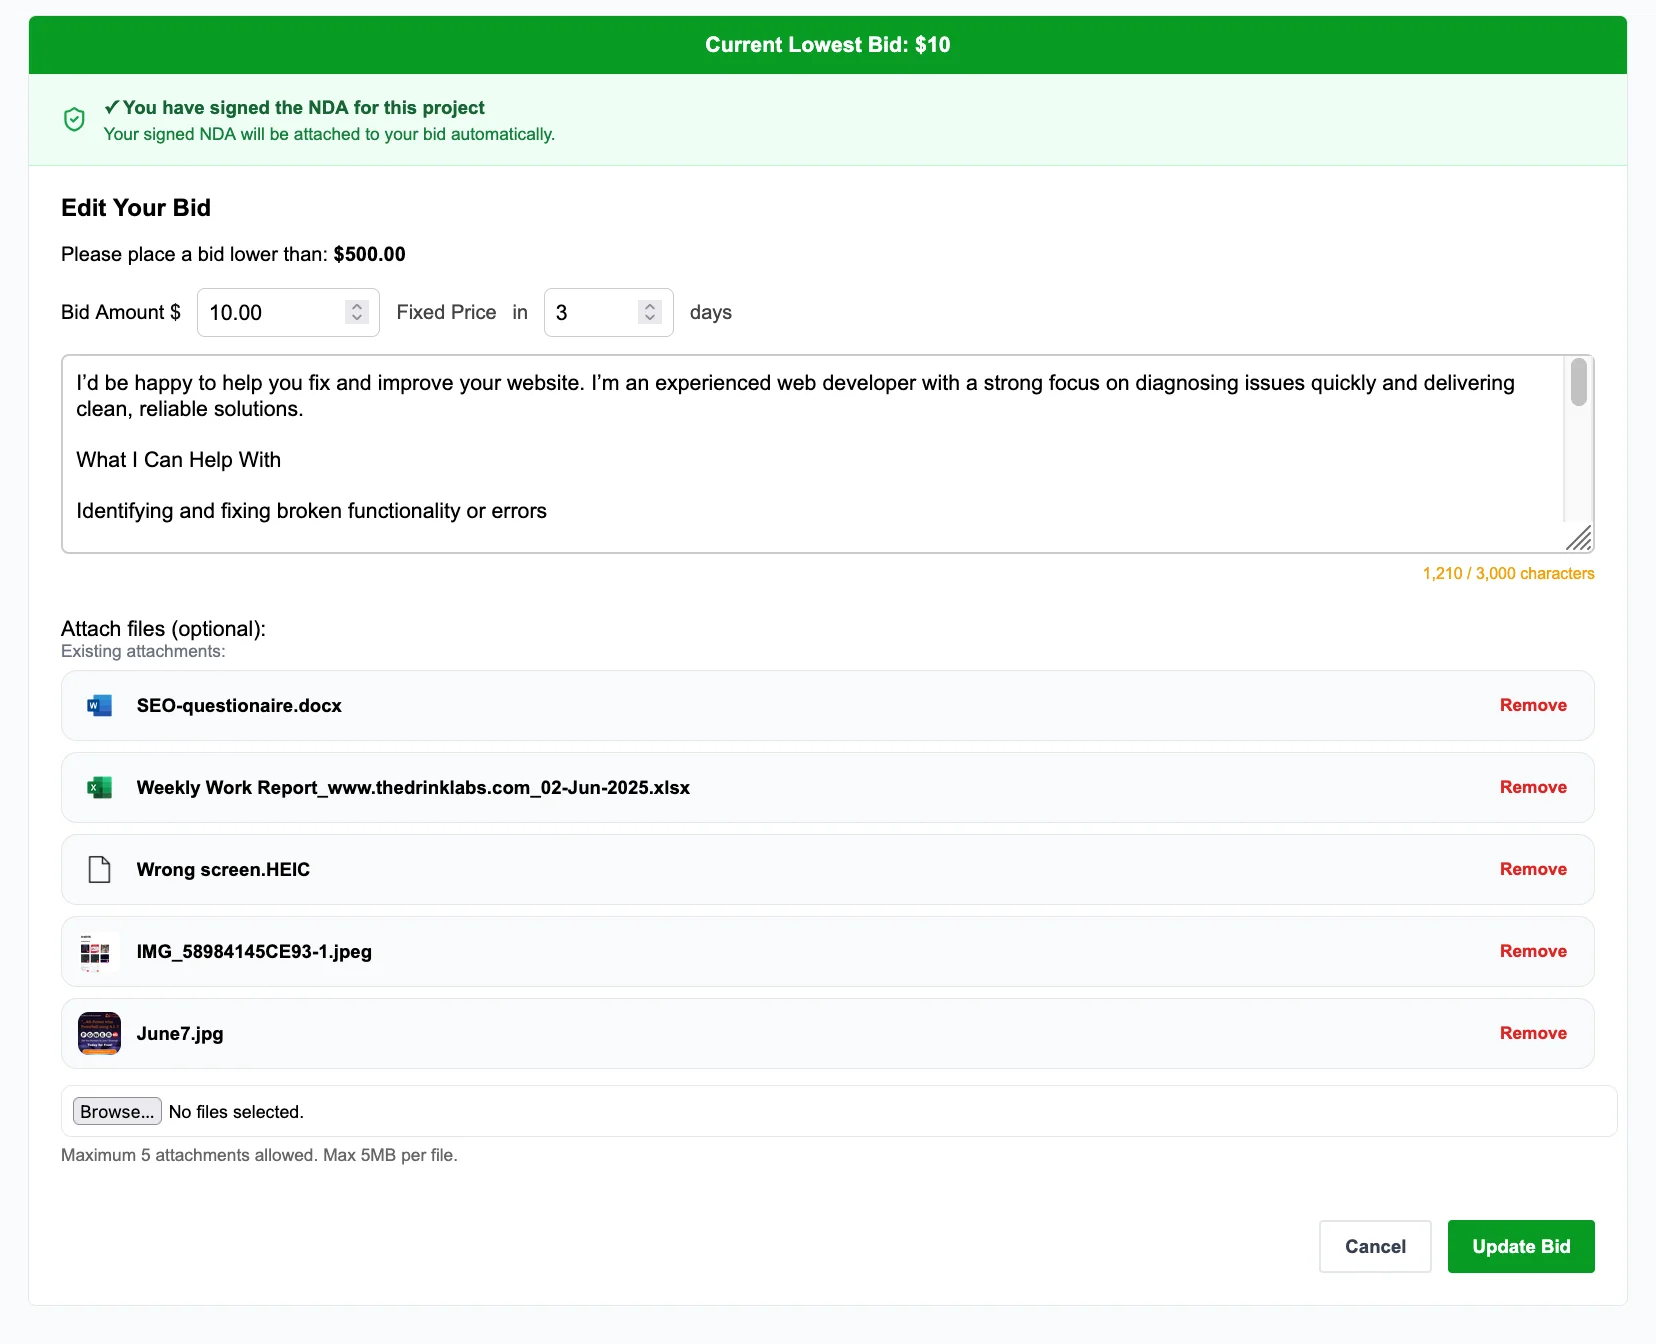
Task: Click the proposal textarea scrollbar
Action: point(1578,383)
